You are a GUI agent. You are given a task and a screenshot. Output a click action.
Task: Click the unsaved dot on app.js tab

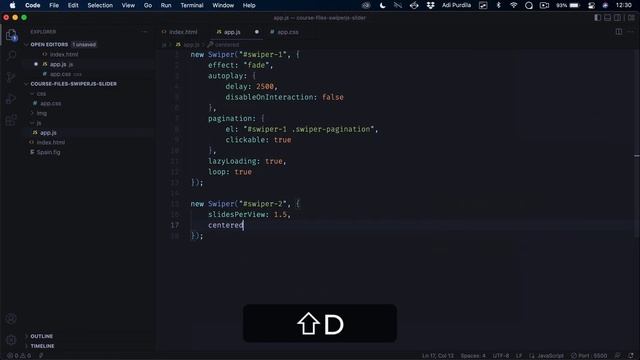tap(257, 32)
